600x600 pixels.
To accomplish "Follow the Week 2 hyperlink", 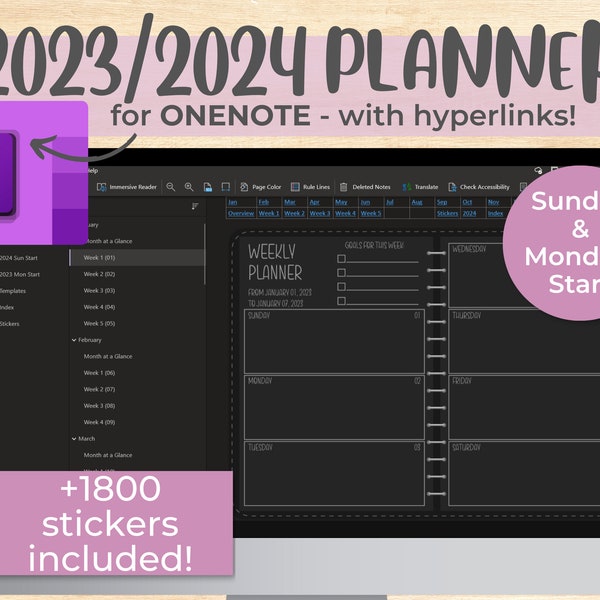I will (x=295, y=214).
